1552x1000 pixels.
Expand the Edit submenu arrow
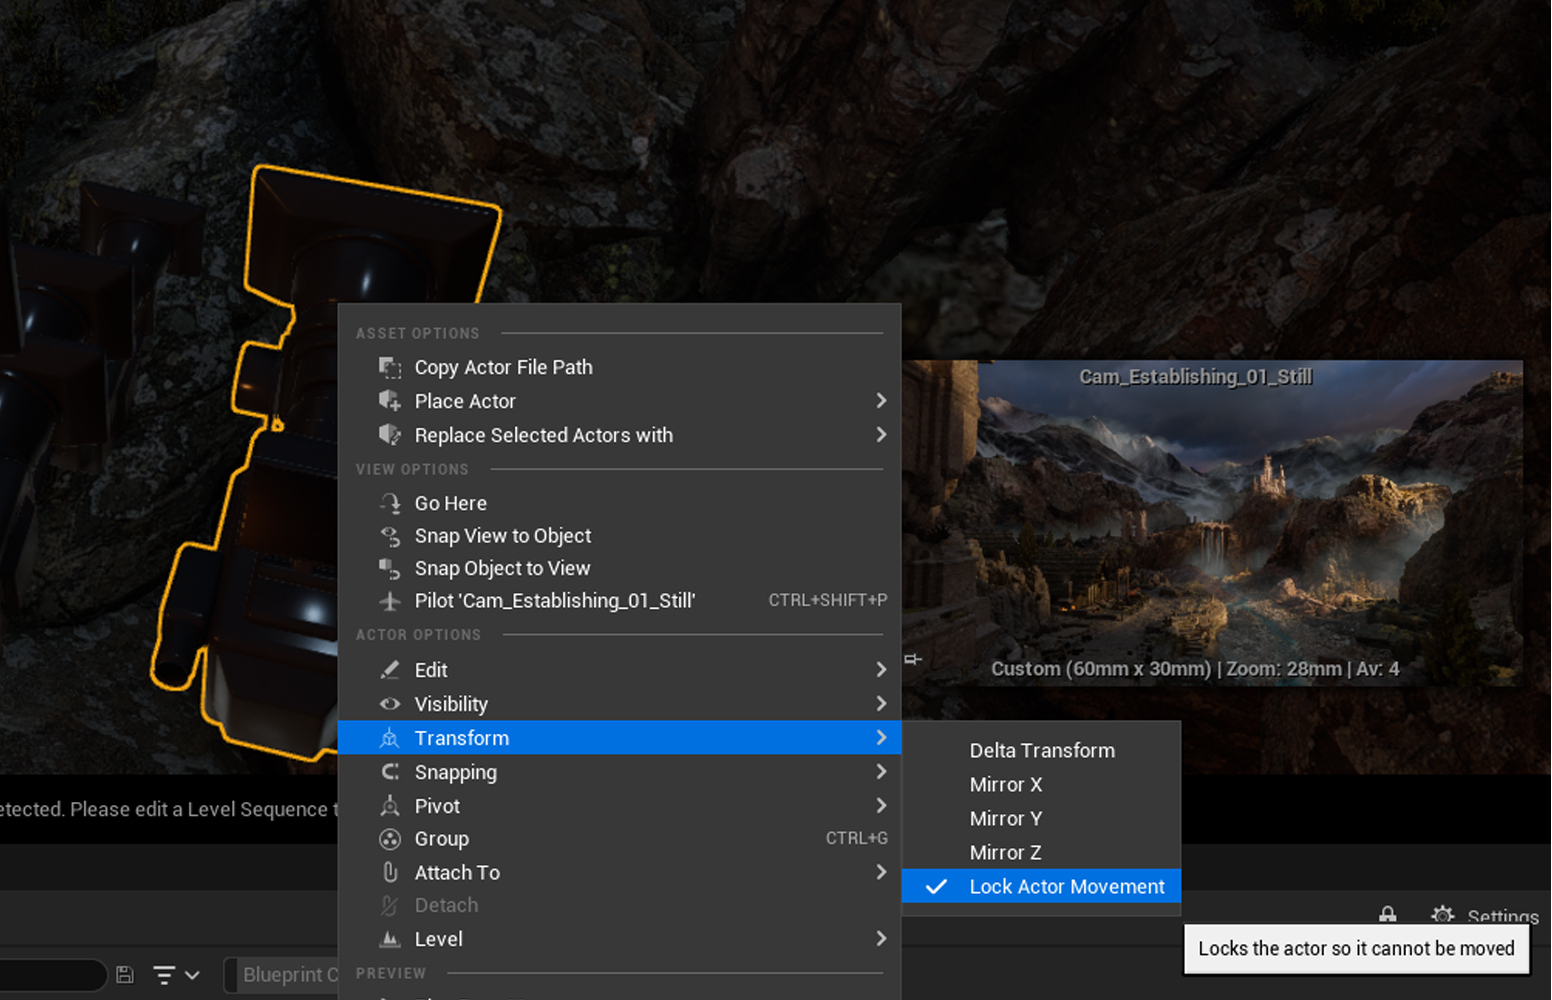(x=881, y=670)
